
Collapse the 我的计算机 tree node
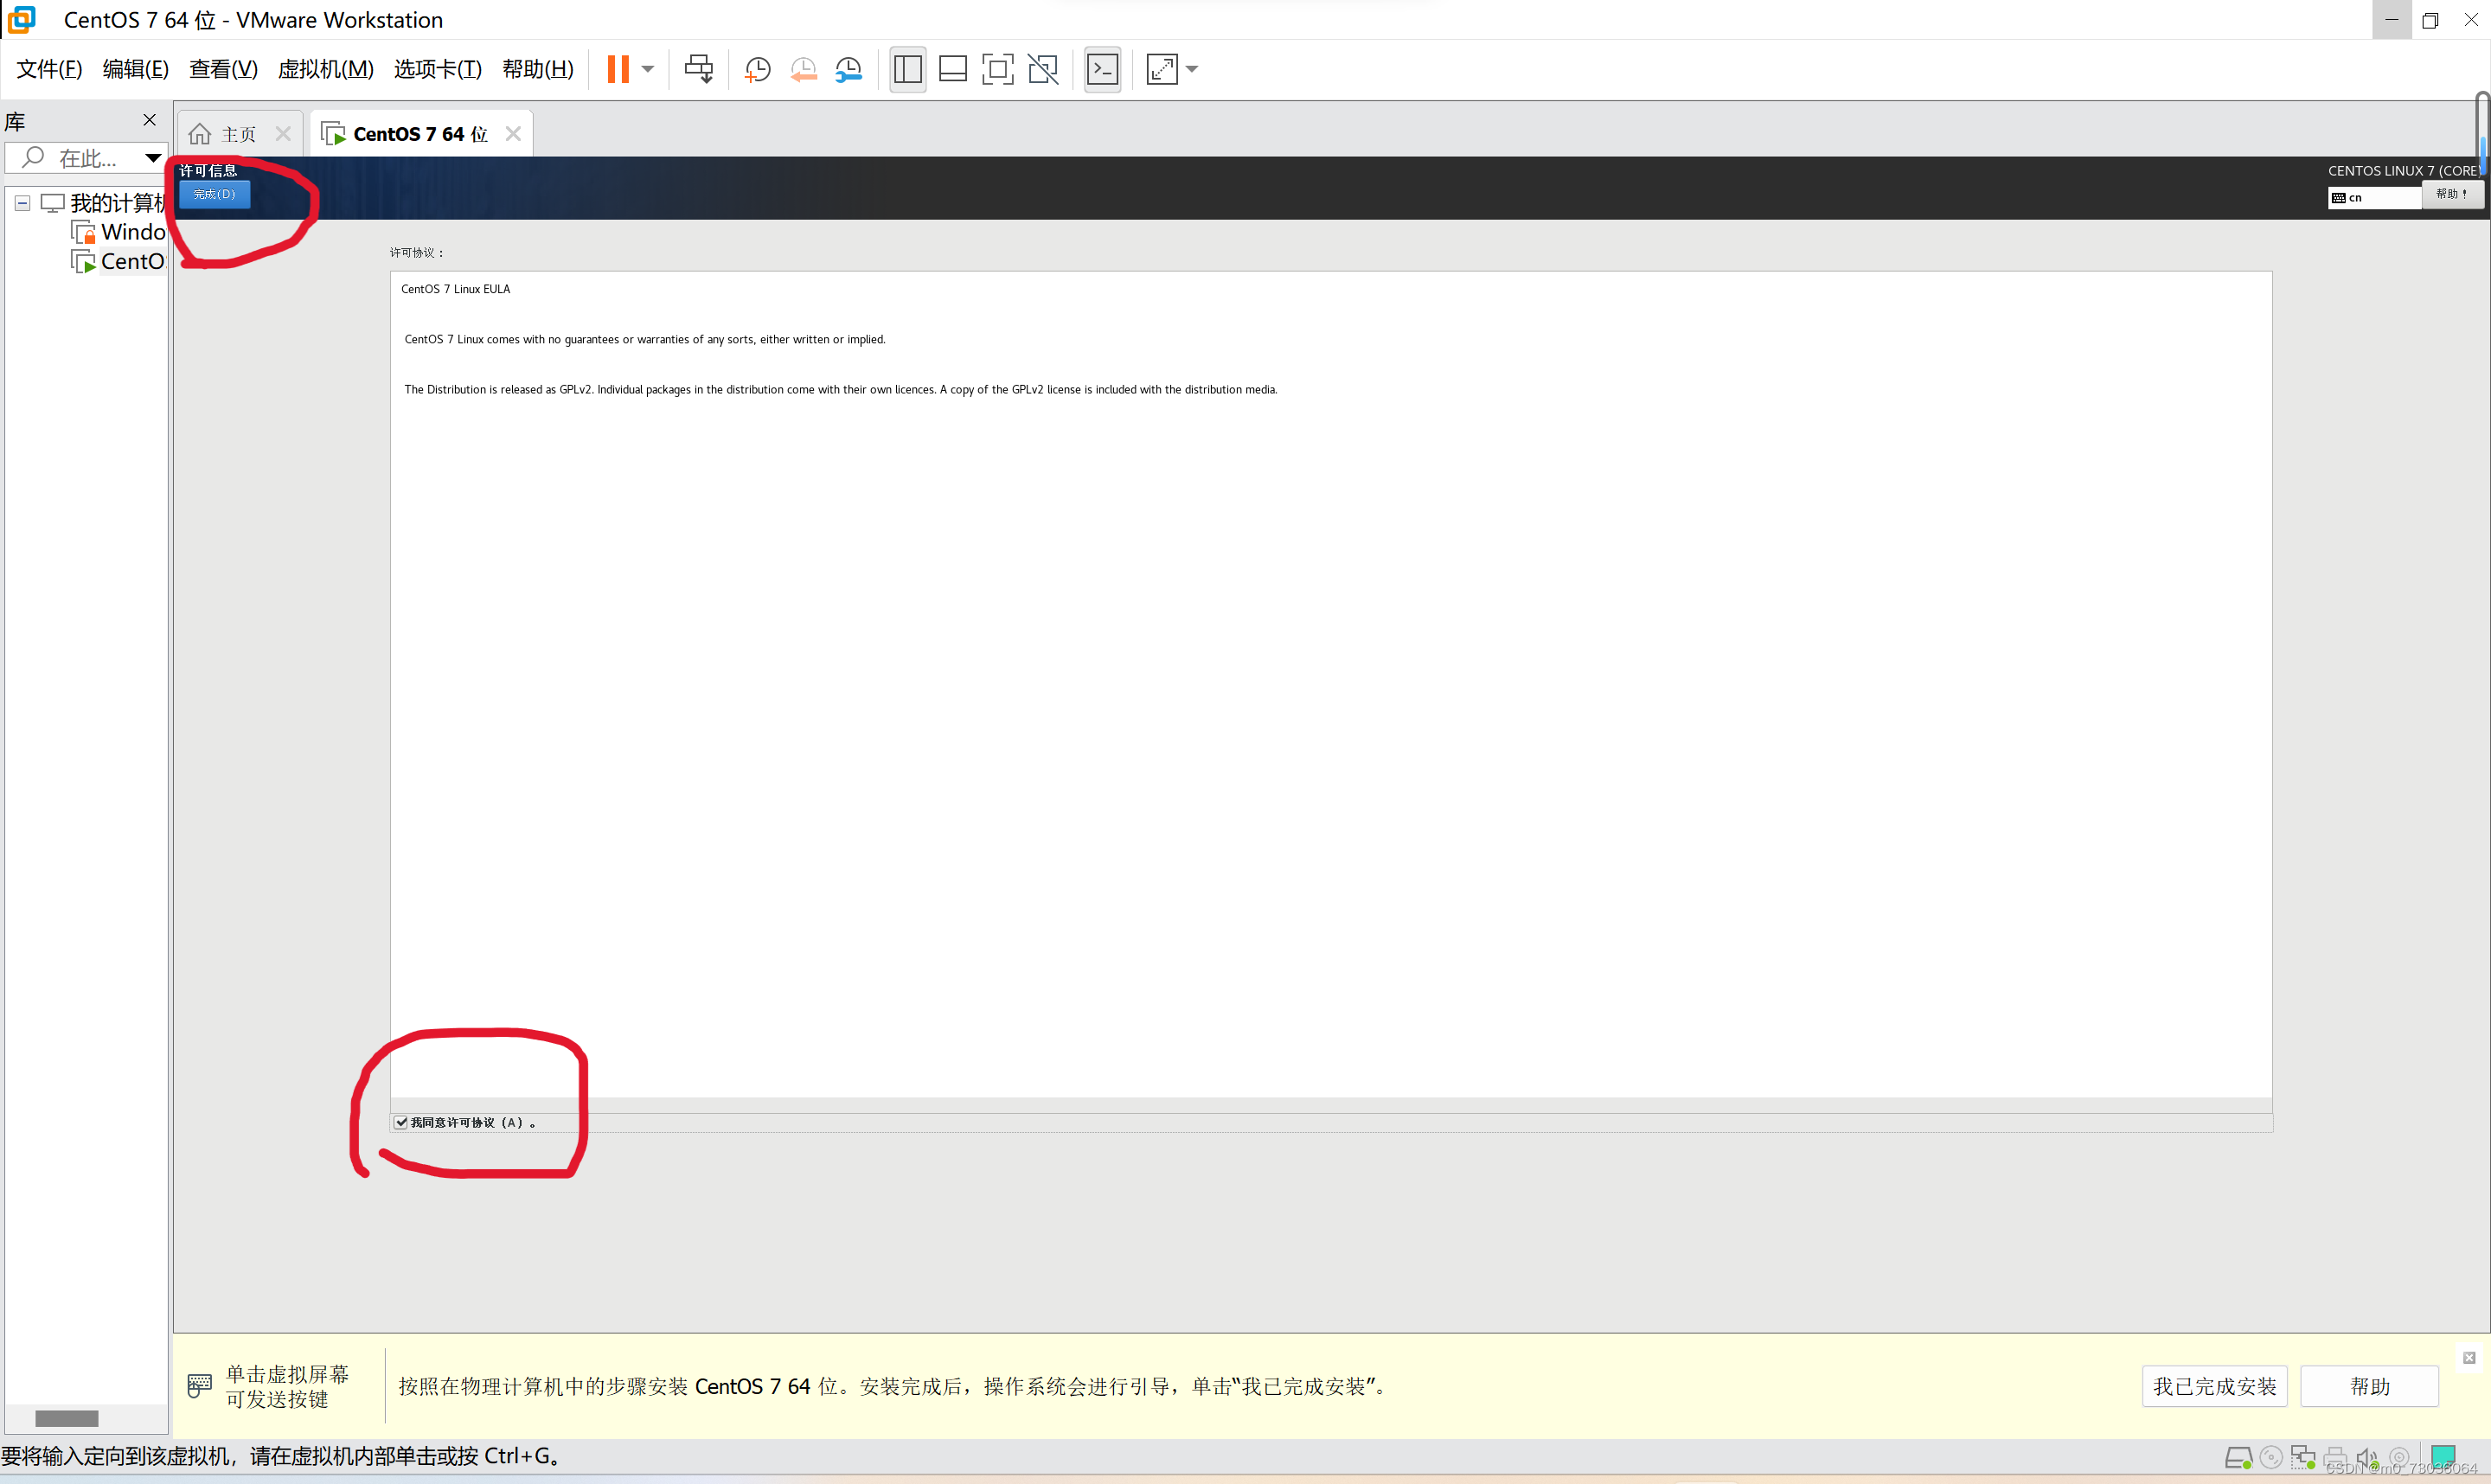pos(22,203)
